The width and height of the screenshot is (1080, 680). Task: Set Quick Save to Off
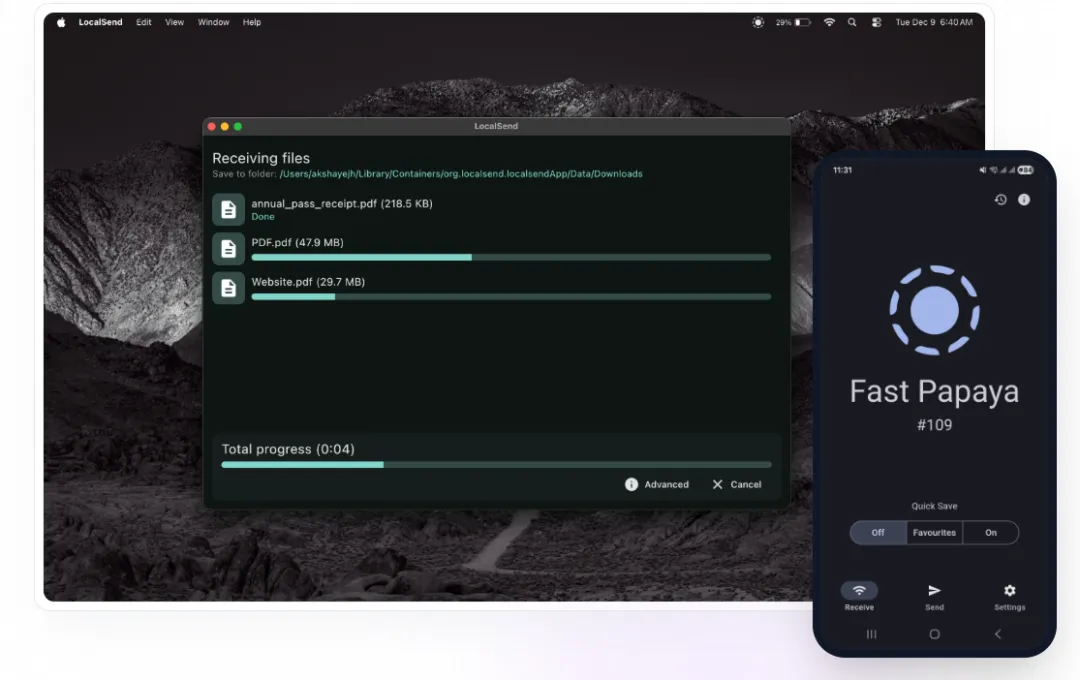coord(878,533)
